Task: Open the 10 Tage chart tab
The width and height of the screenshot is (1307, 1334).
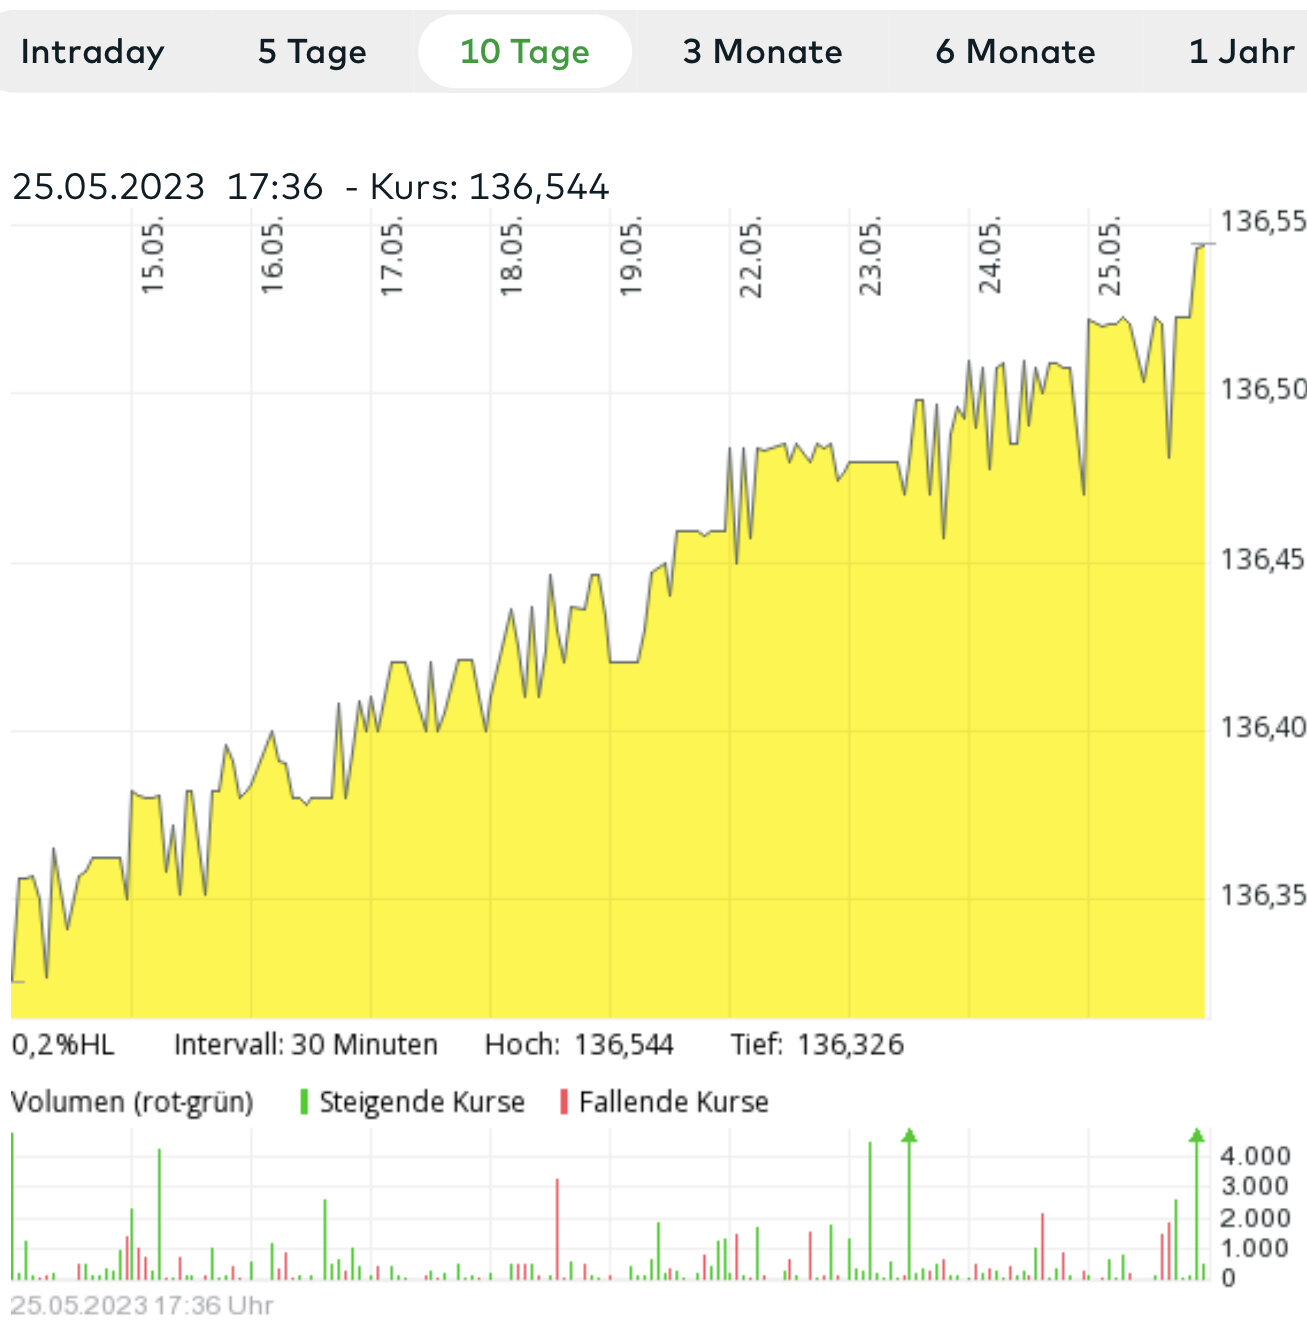Action: coord(525,52)
